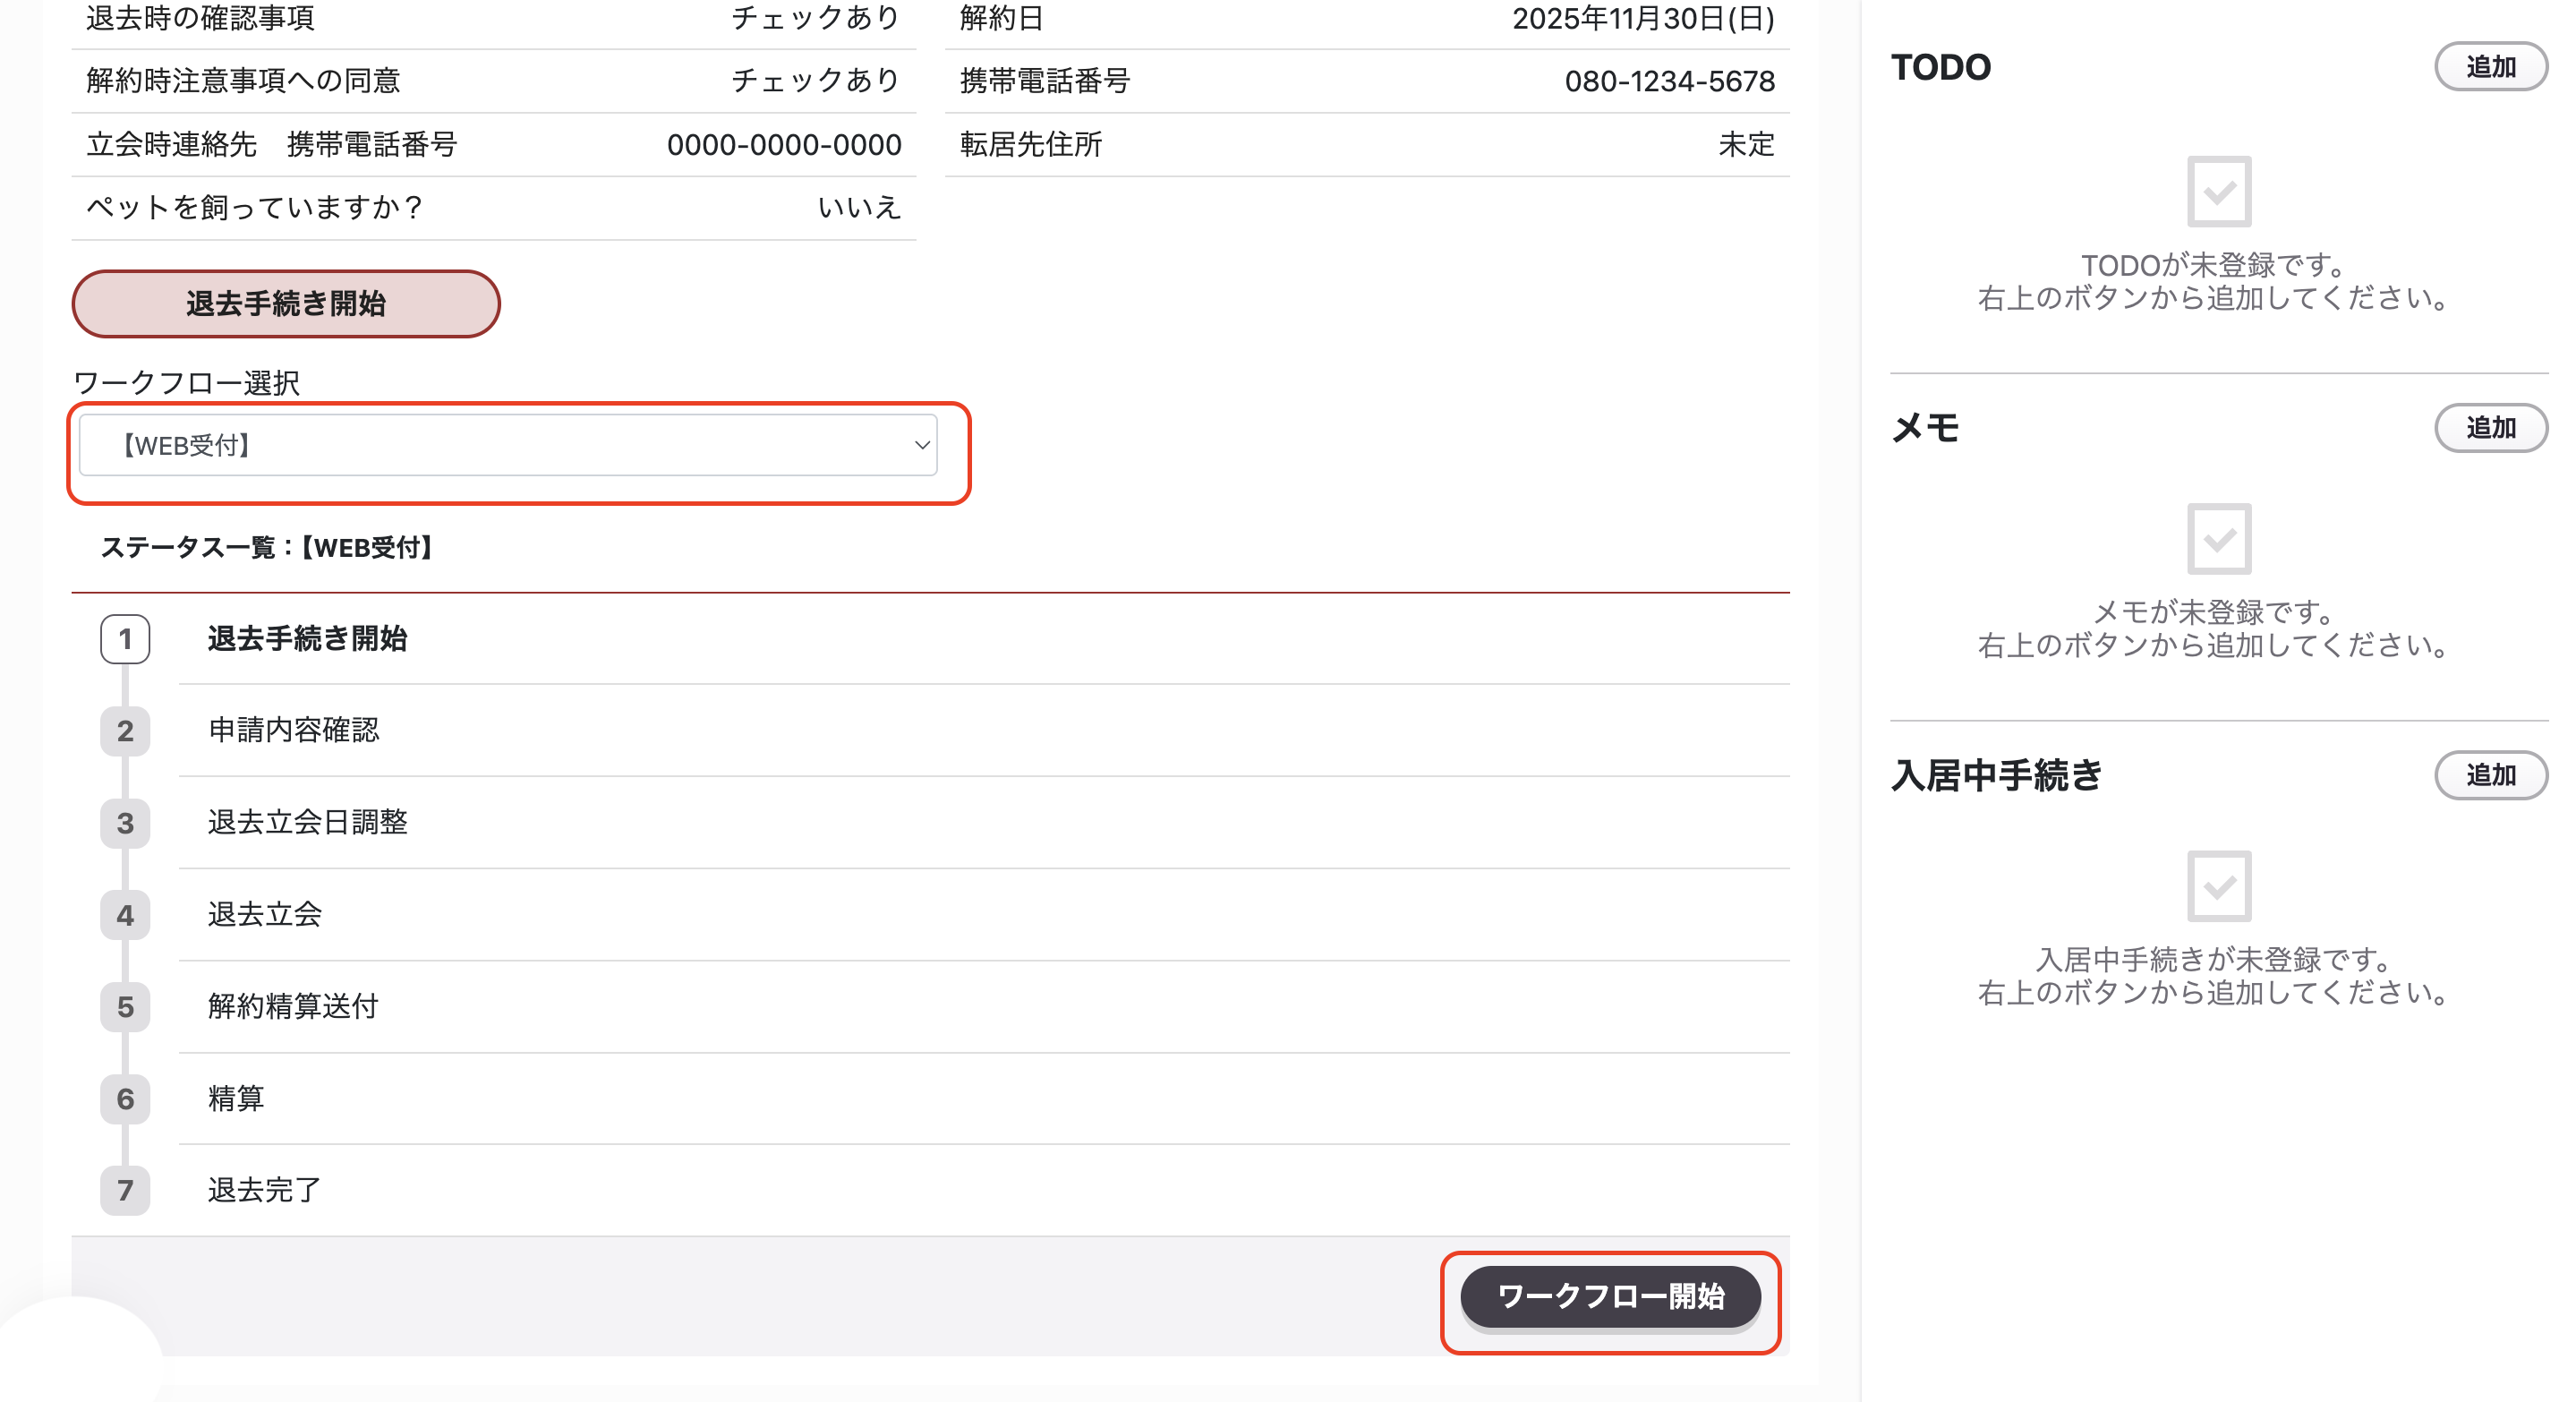
Task: Click メモが未登録です message
Action: click(2214, 612)
